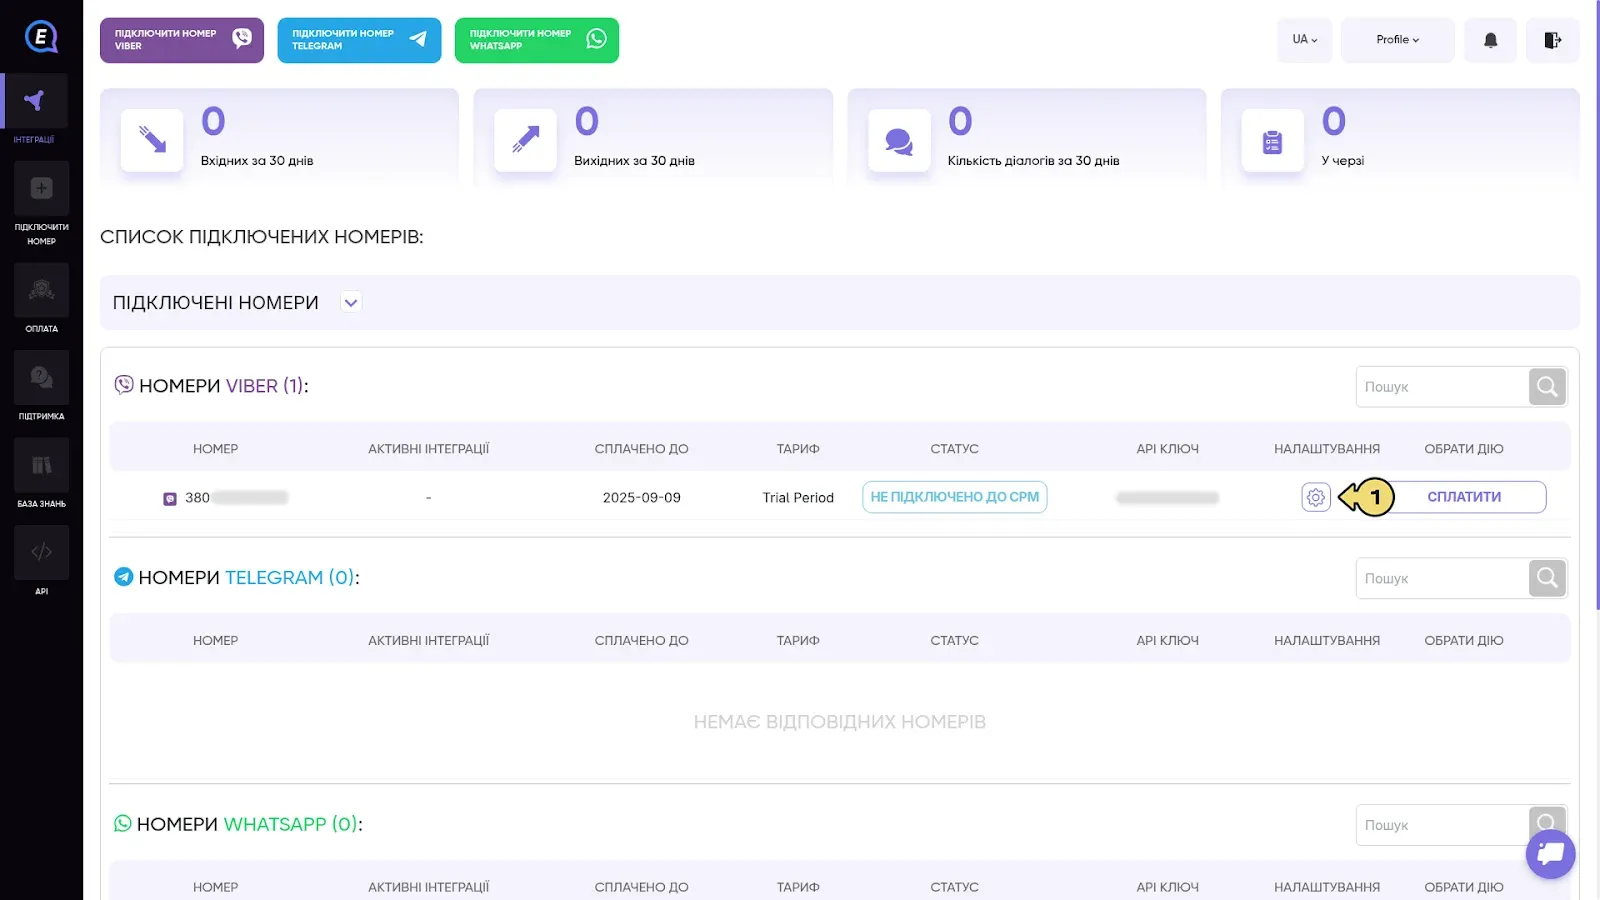Viewport: 1600px width, 900px height.
Task: Focus the Telegram numbers search field
Action: coord(1441,578)
